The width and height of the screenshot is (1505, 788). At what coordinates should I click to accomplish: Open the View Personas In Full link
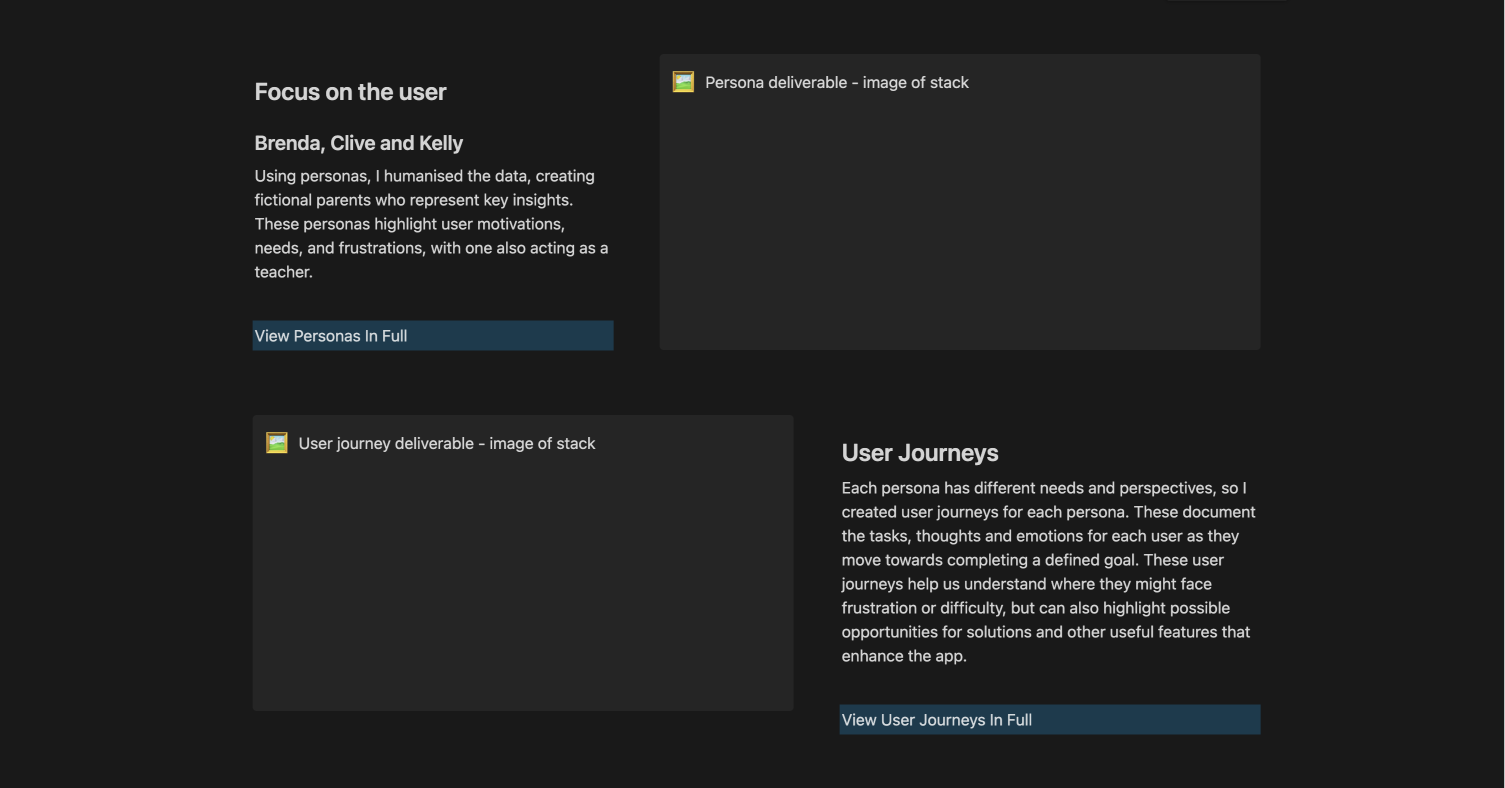coord(331,336)
